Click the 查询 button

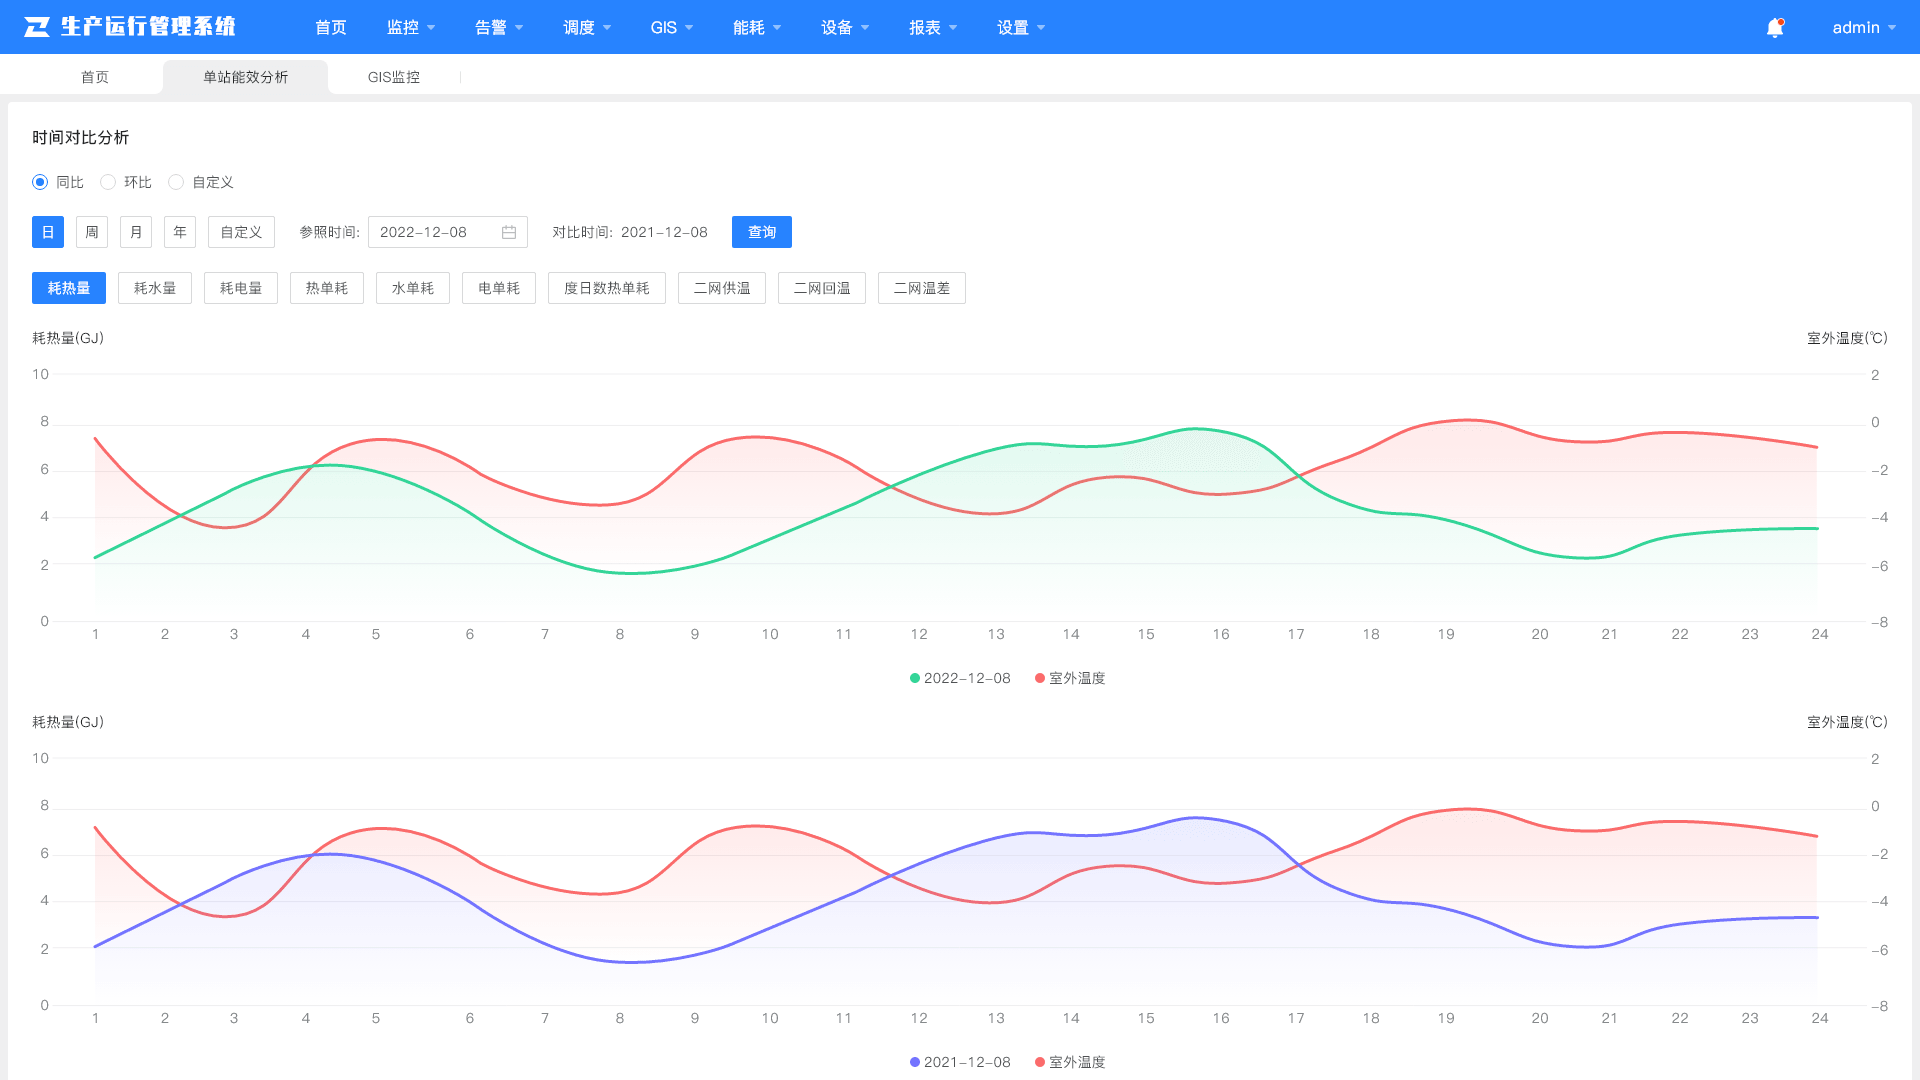(762, 232)
